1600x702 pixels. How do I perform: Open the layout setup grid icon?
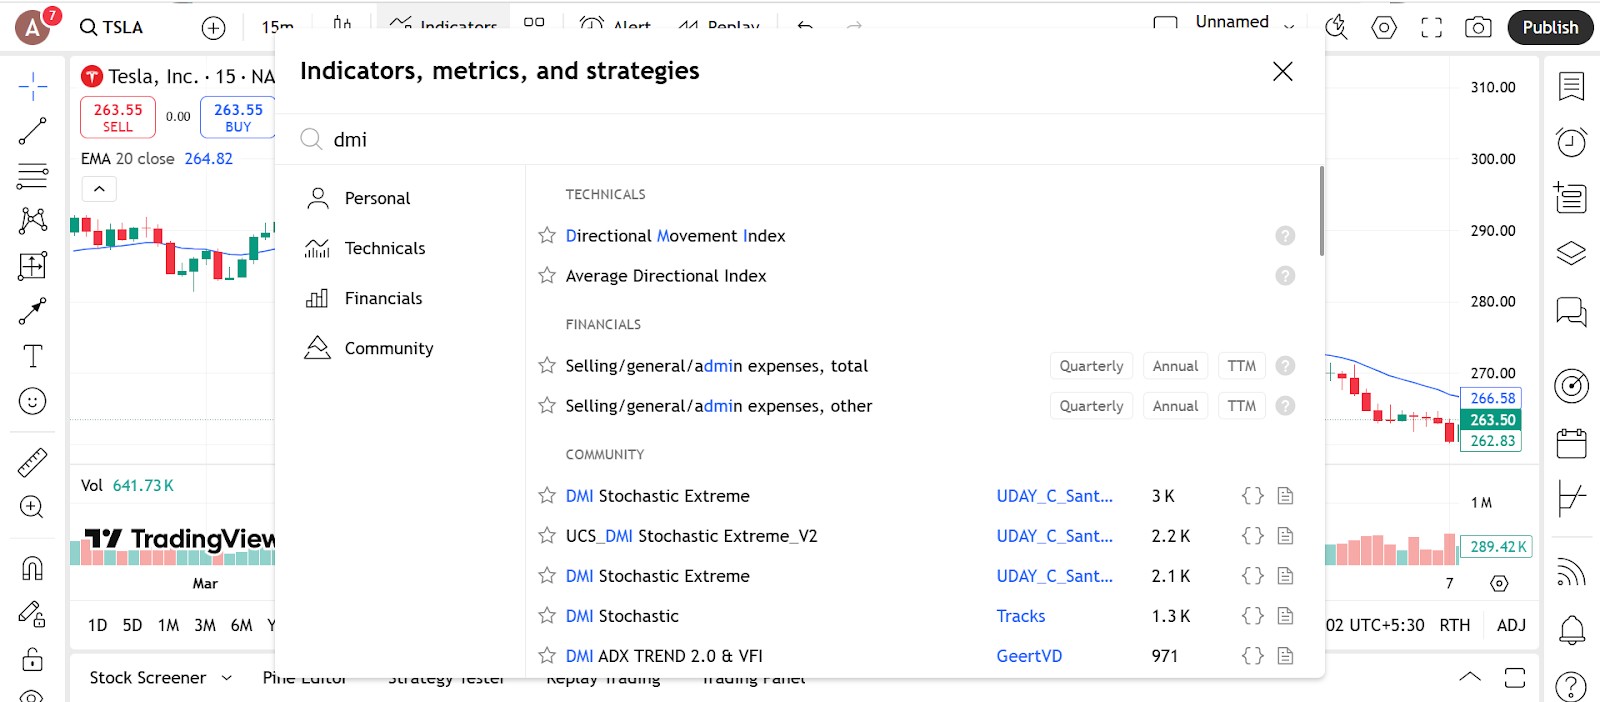pyautogui.click(x=534, y=22)
